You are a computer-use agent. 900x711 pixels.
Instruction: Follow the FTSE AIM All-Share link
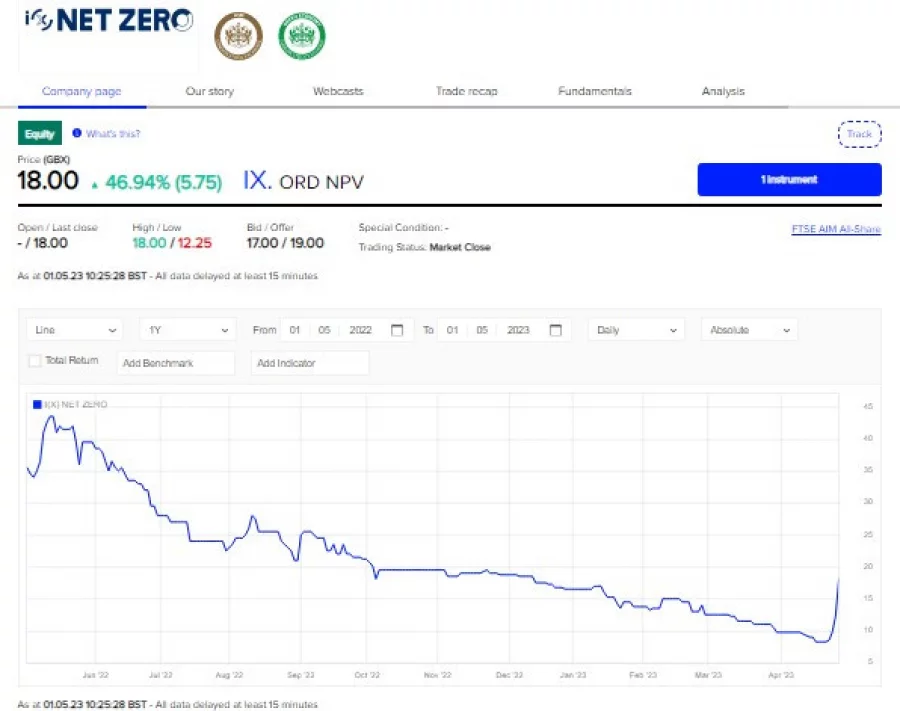pyautogui.click(x=836, y=229)
